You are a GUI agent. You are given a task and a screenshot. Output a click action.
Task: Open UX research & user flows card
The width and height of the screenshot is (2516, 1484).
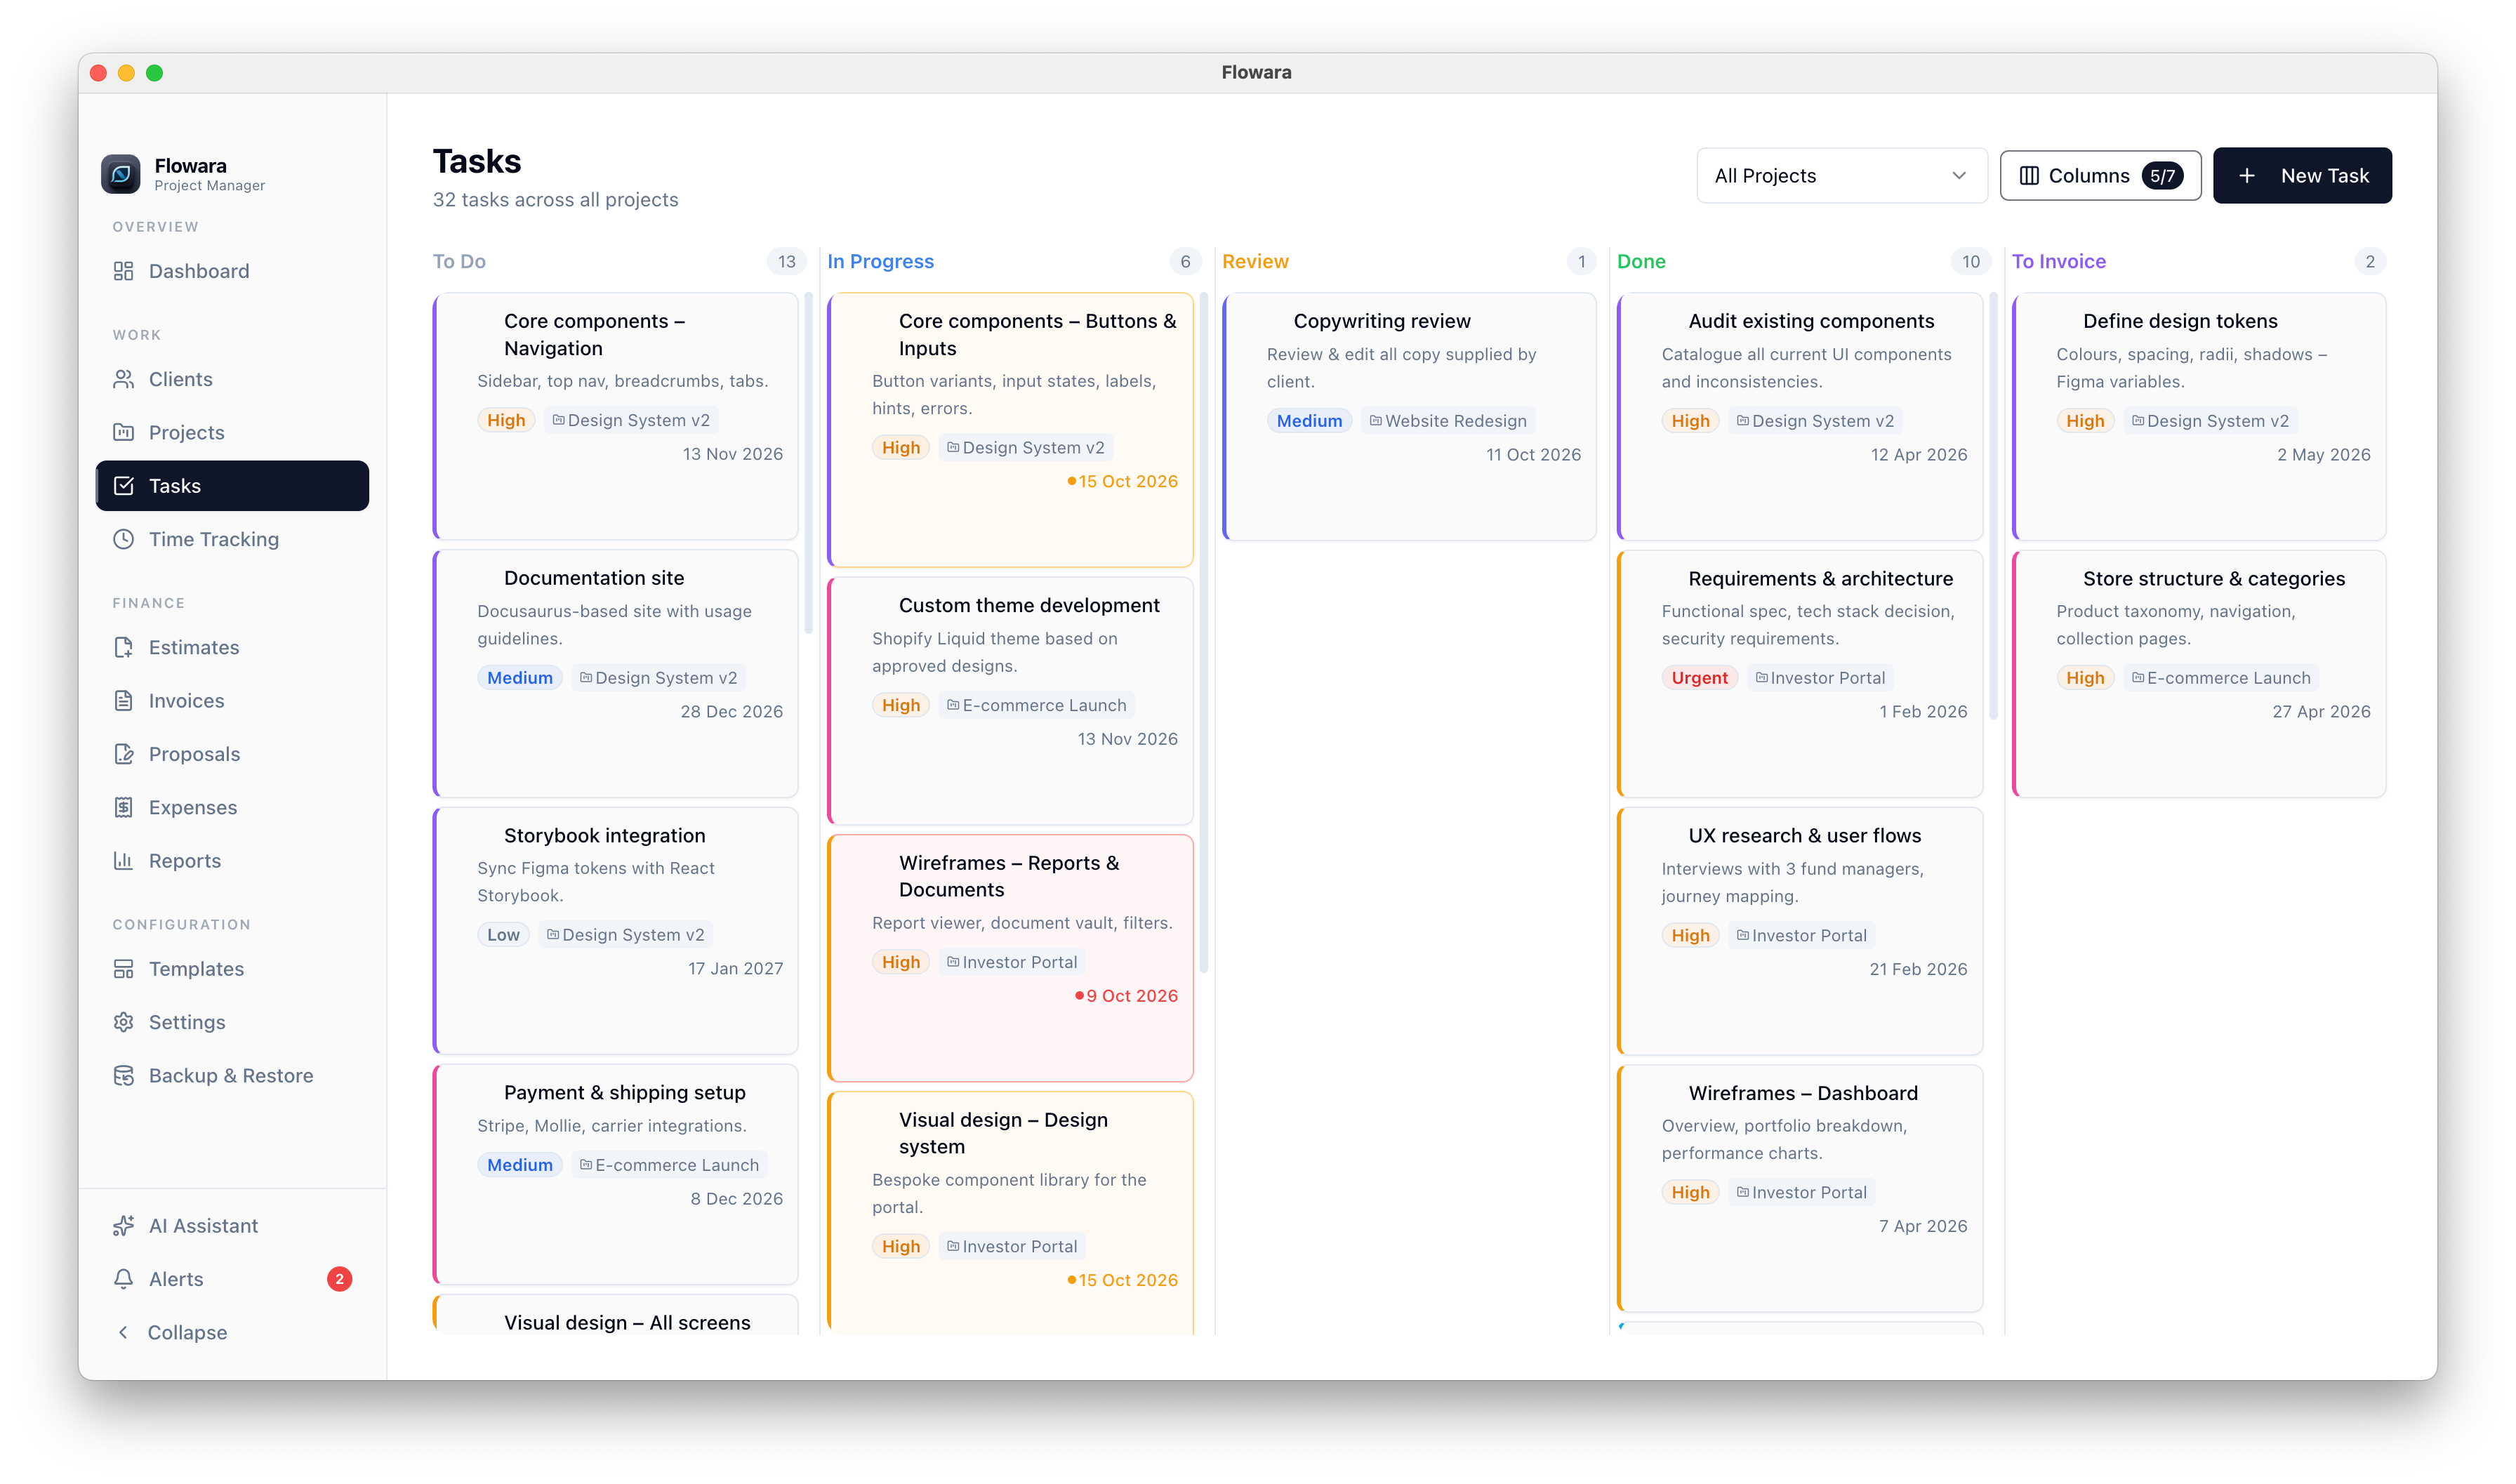pyautogui.click(x=1800, y=931)
